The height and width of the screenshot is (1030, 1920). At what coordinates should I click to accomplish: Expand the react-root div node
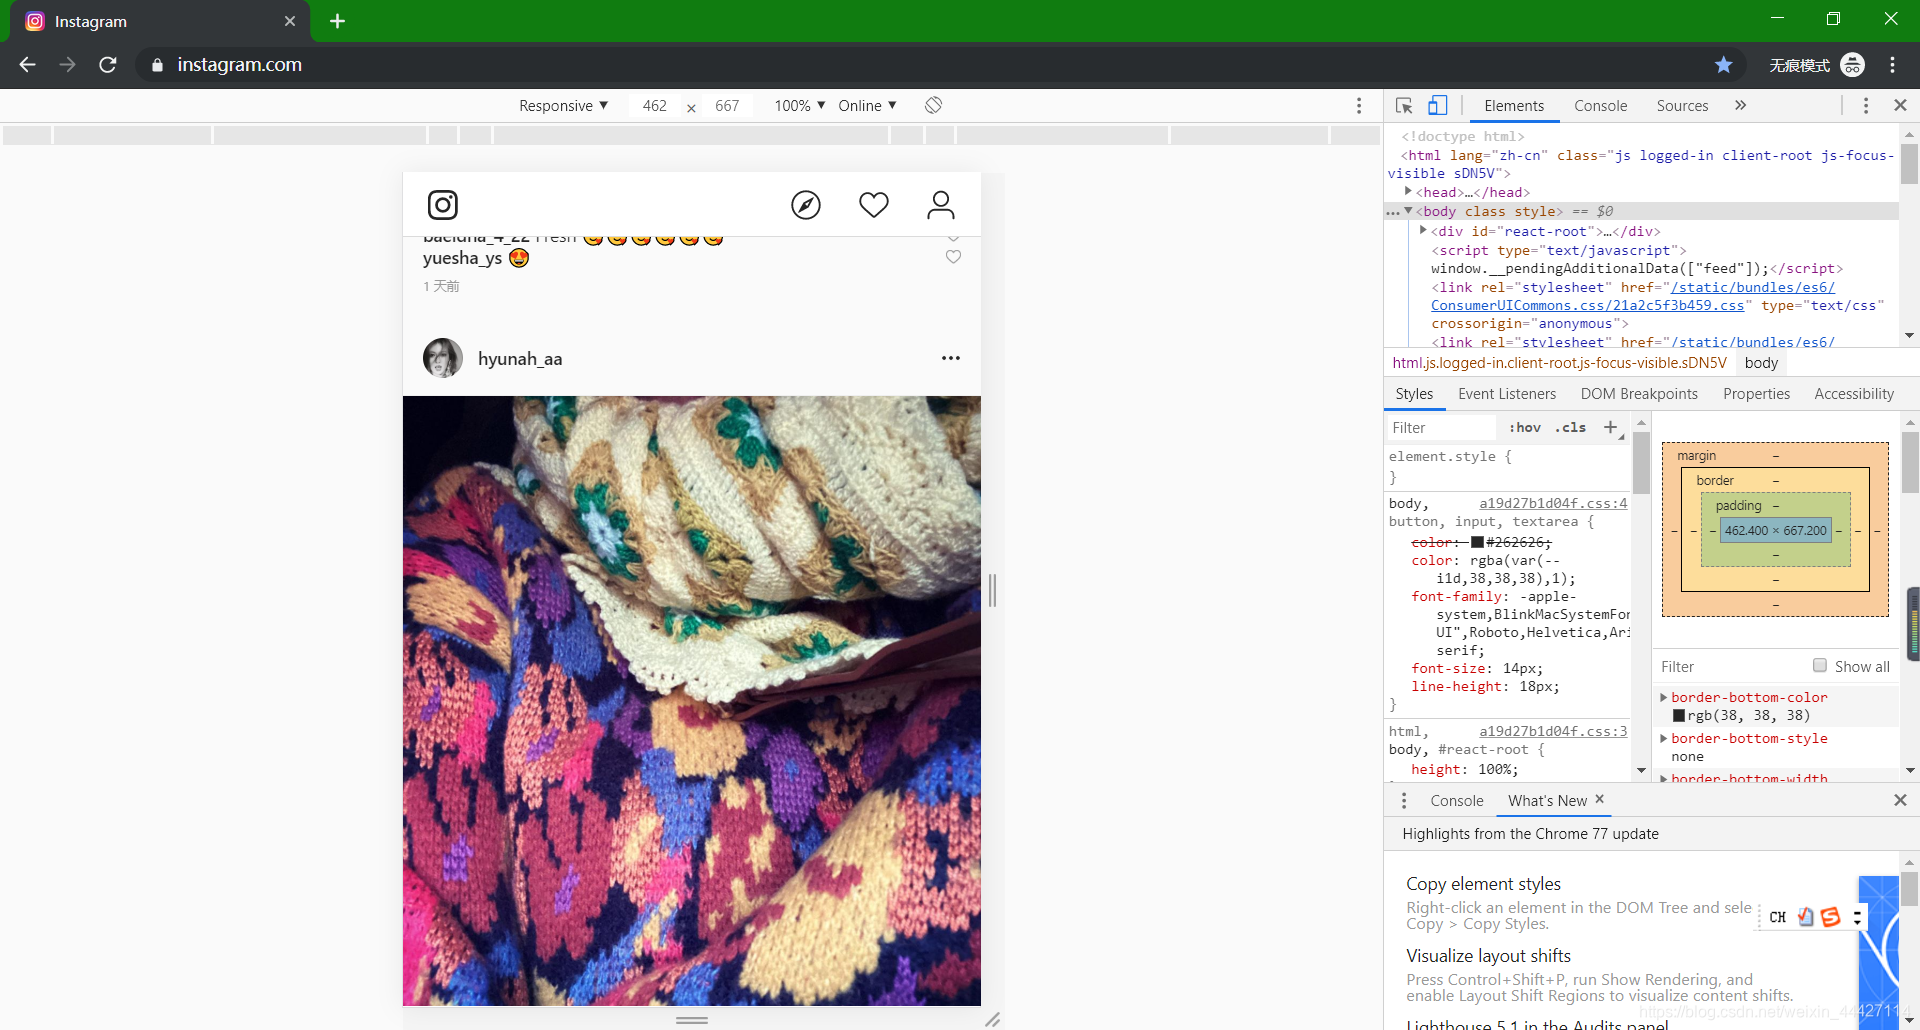click(x=1423, y=230)
